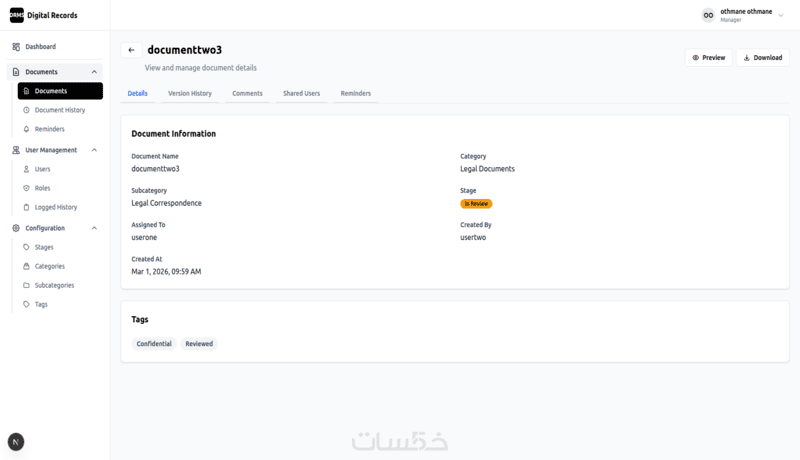
Task: Click the Roles shield icon
Action: point(26,188)
